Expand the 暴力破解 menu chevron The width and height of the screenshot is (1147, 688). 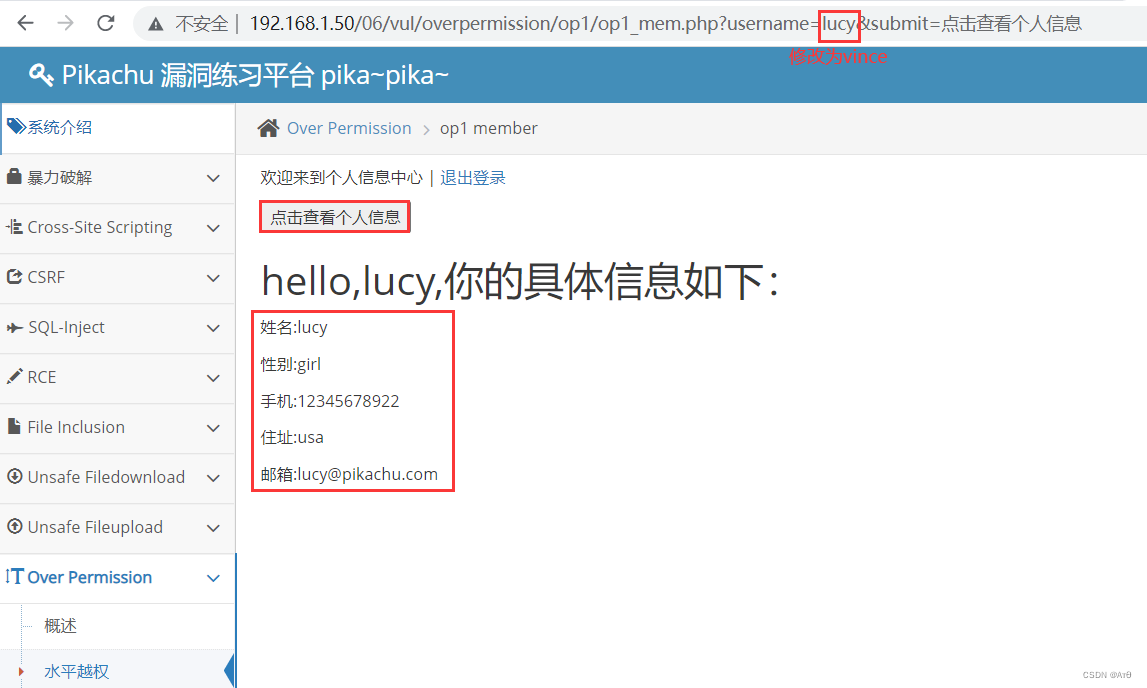point(213,178)
